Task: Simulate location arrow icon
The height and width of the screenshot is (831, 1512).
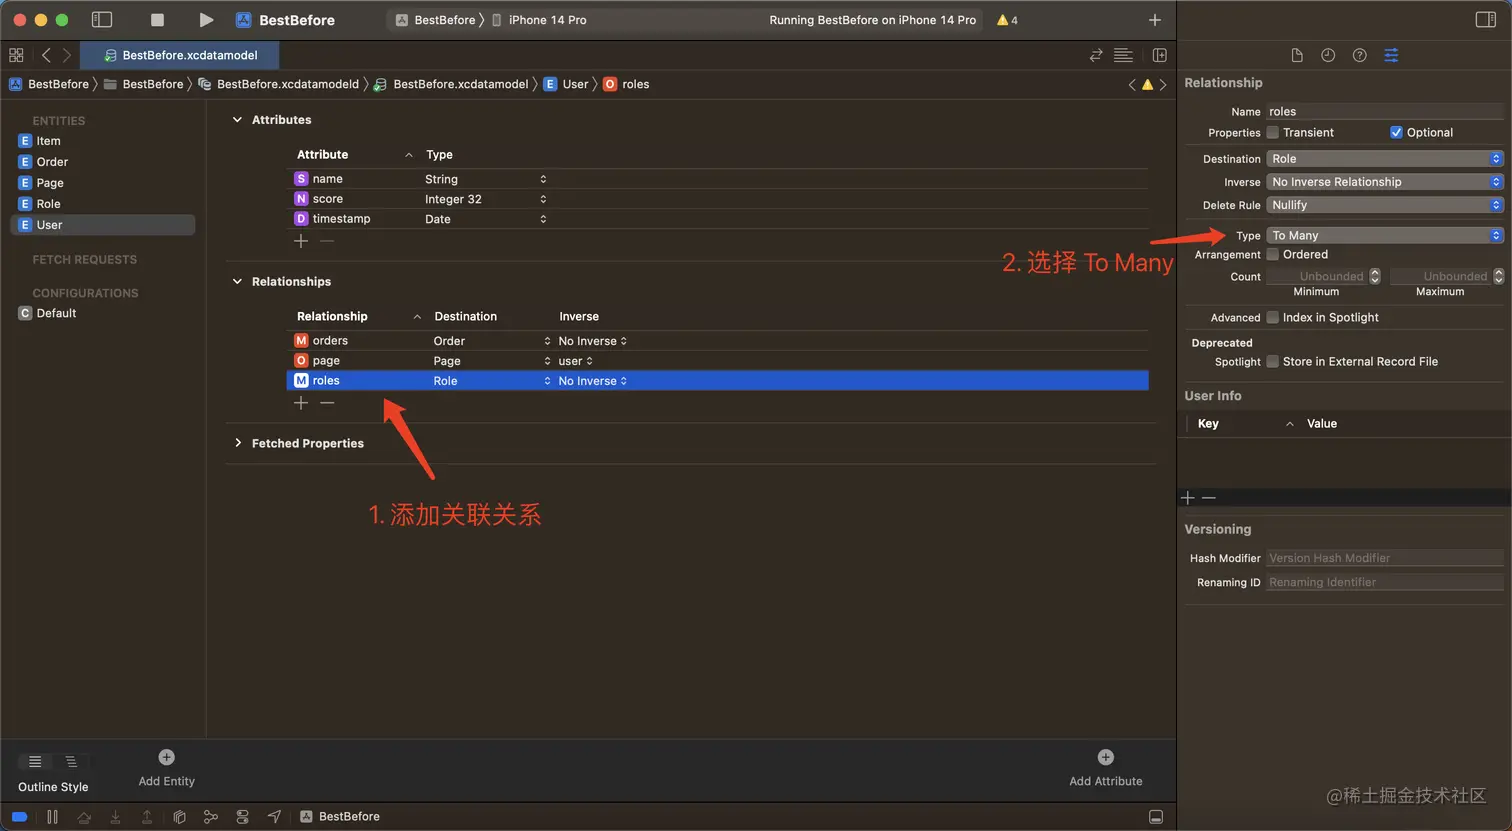Action: (x=274, y=816)
